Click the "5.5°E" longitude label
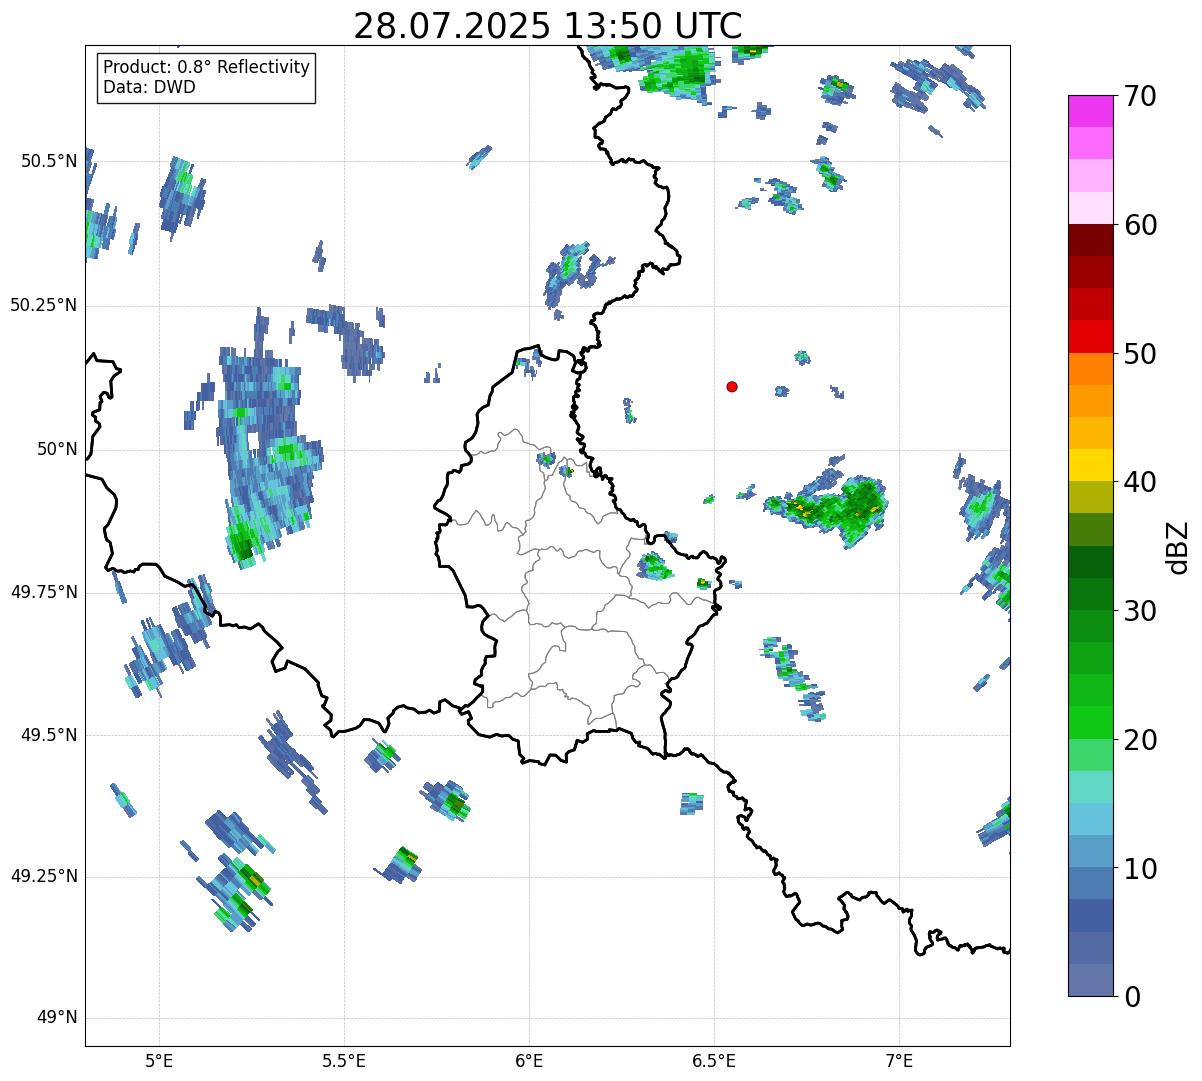 (344, 1061)
